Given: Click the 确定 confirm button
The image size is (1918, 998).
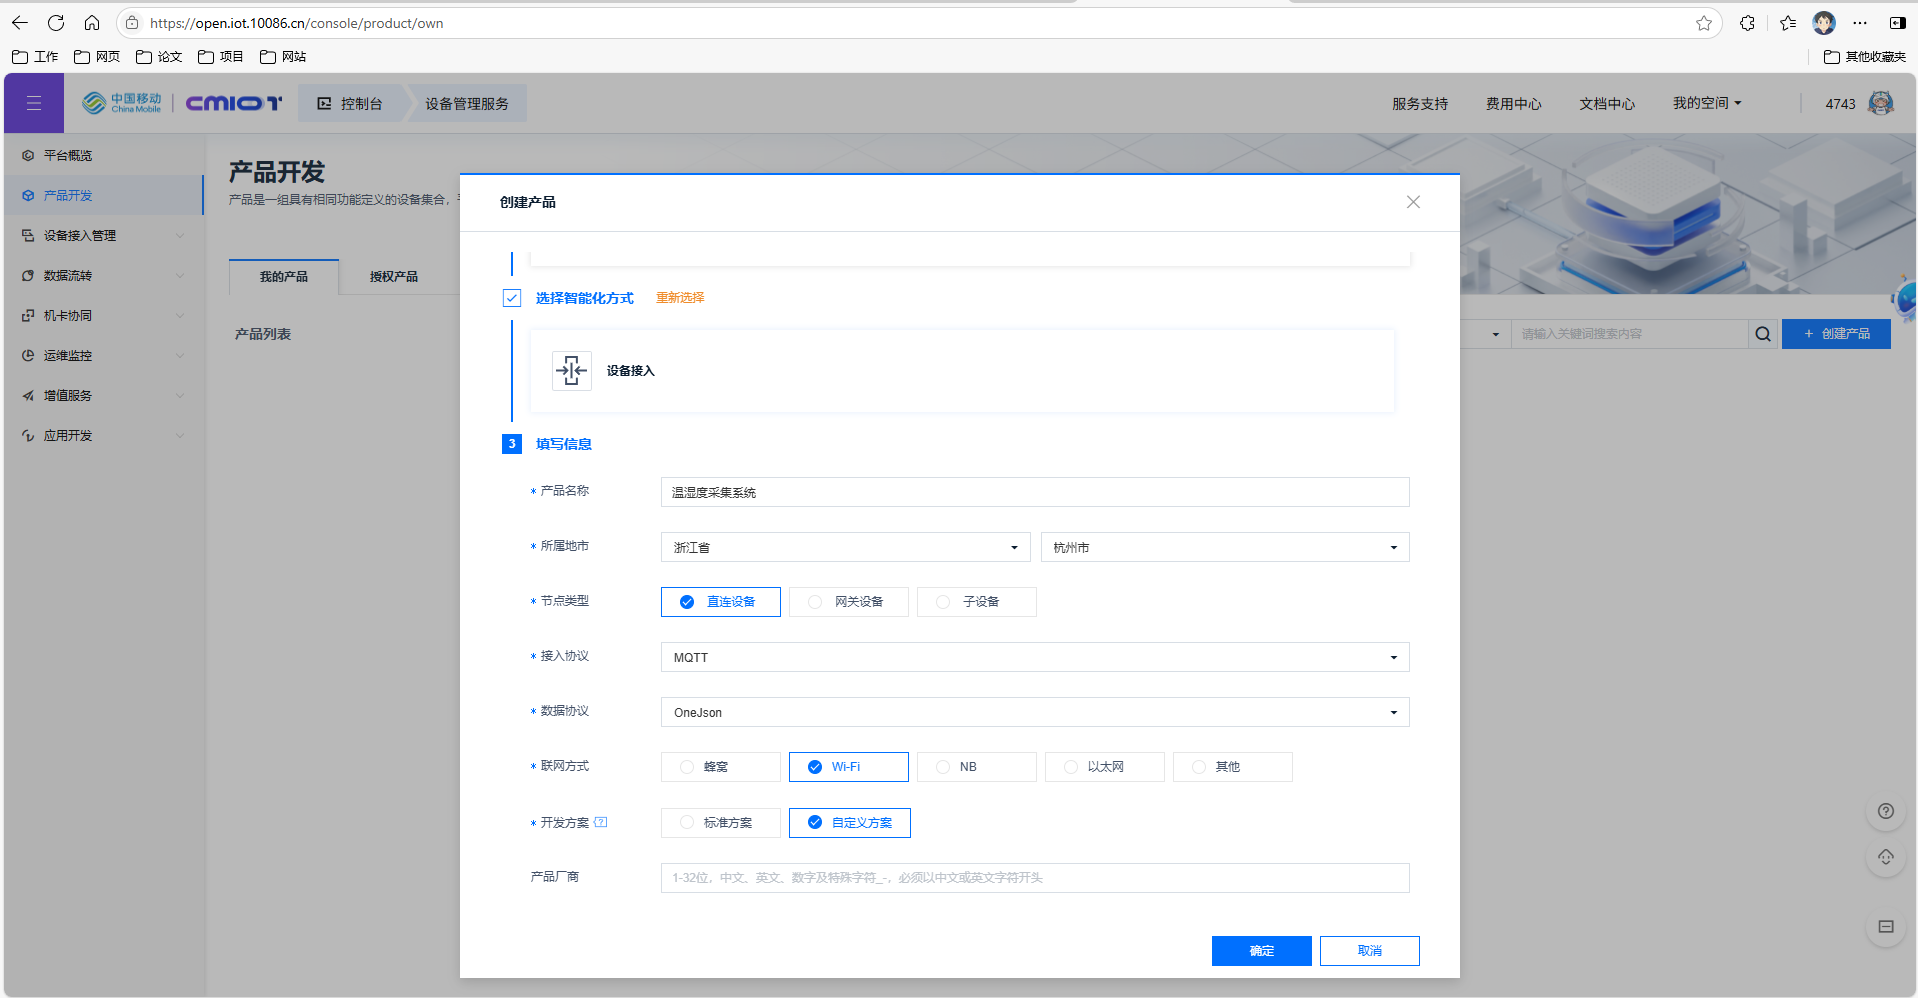Looking at the screenshot, I should point(1261,950).
